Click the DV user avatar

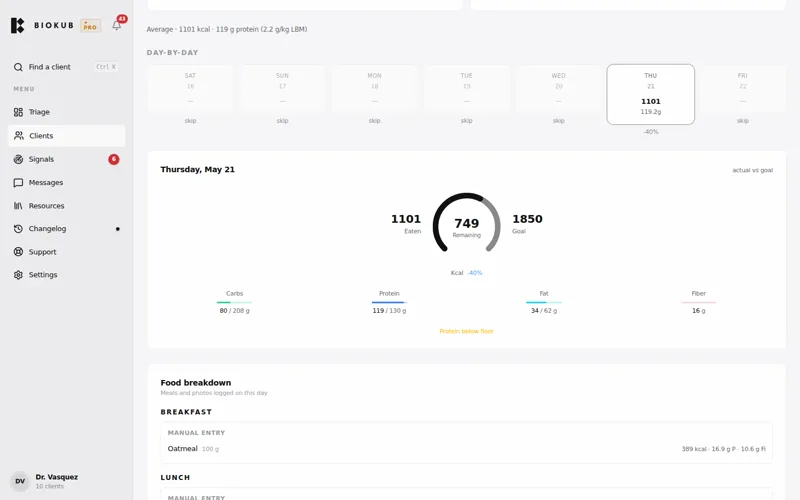[x=20, y=481]
